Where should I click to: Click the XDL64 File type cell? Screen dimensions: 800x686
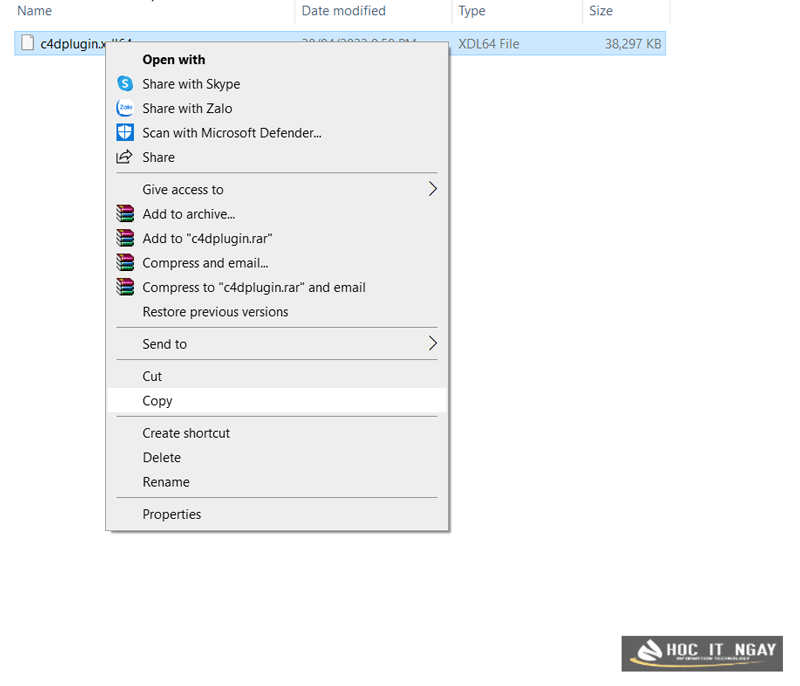pyautogui.click(x=488, y=44)
